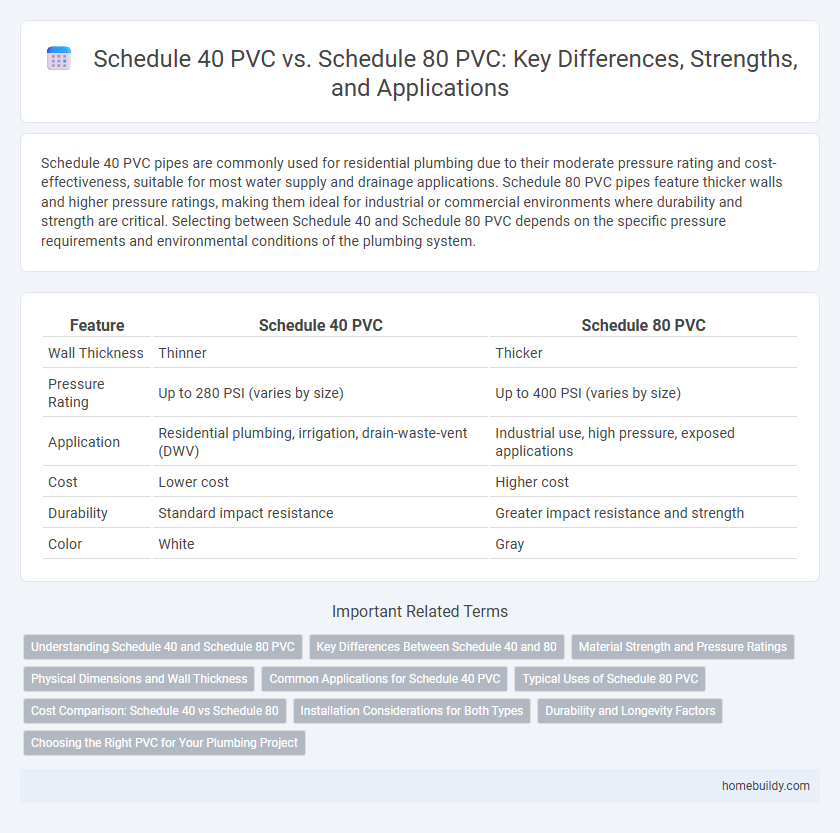Select the 'Feature' table header
Image resolution: width=840 pixels, height=833 pixels.
[97, 325]
